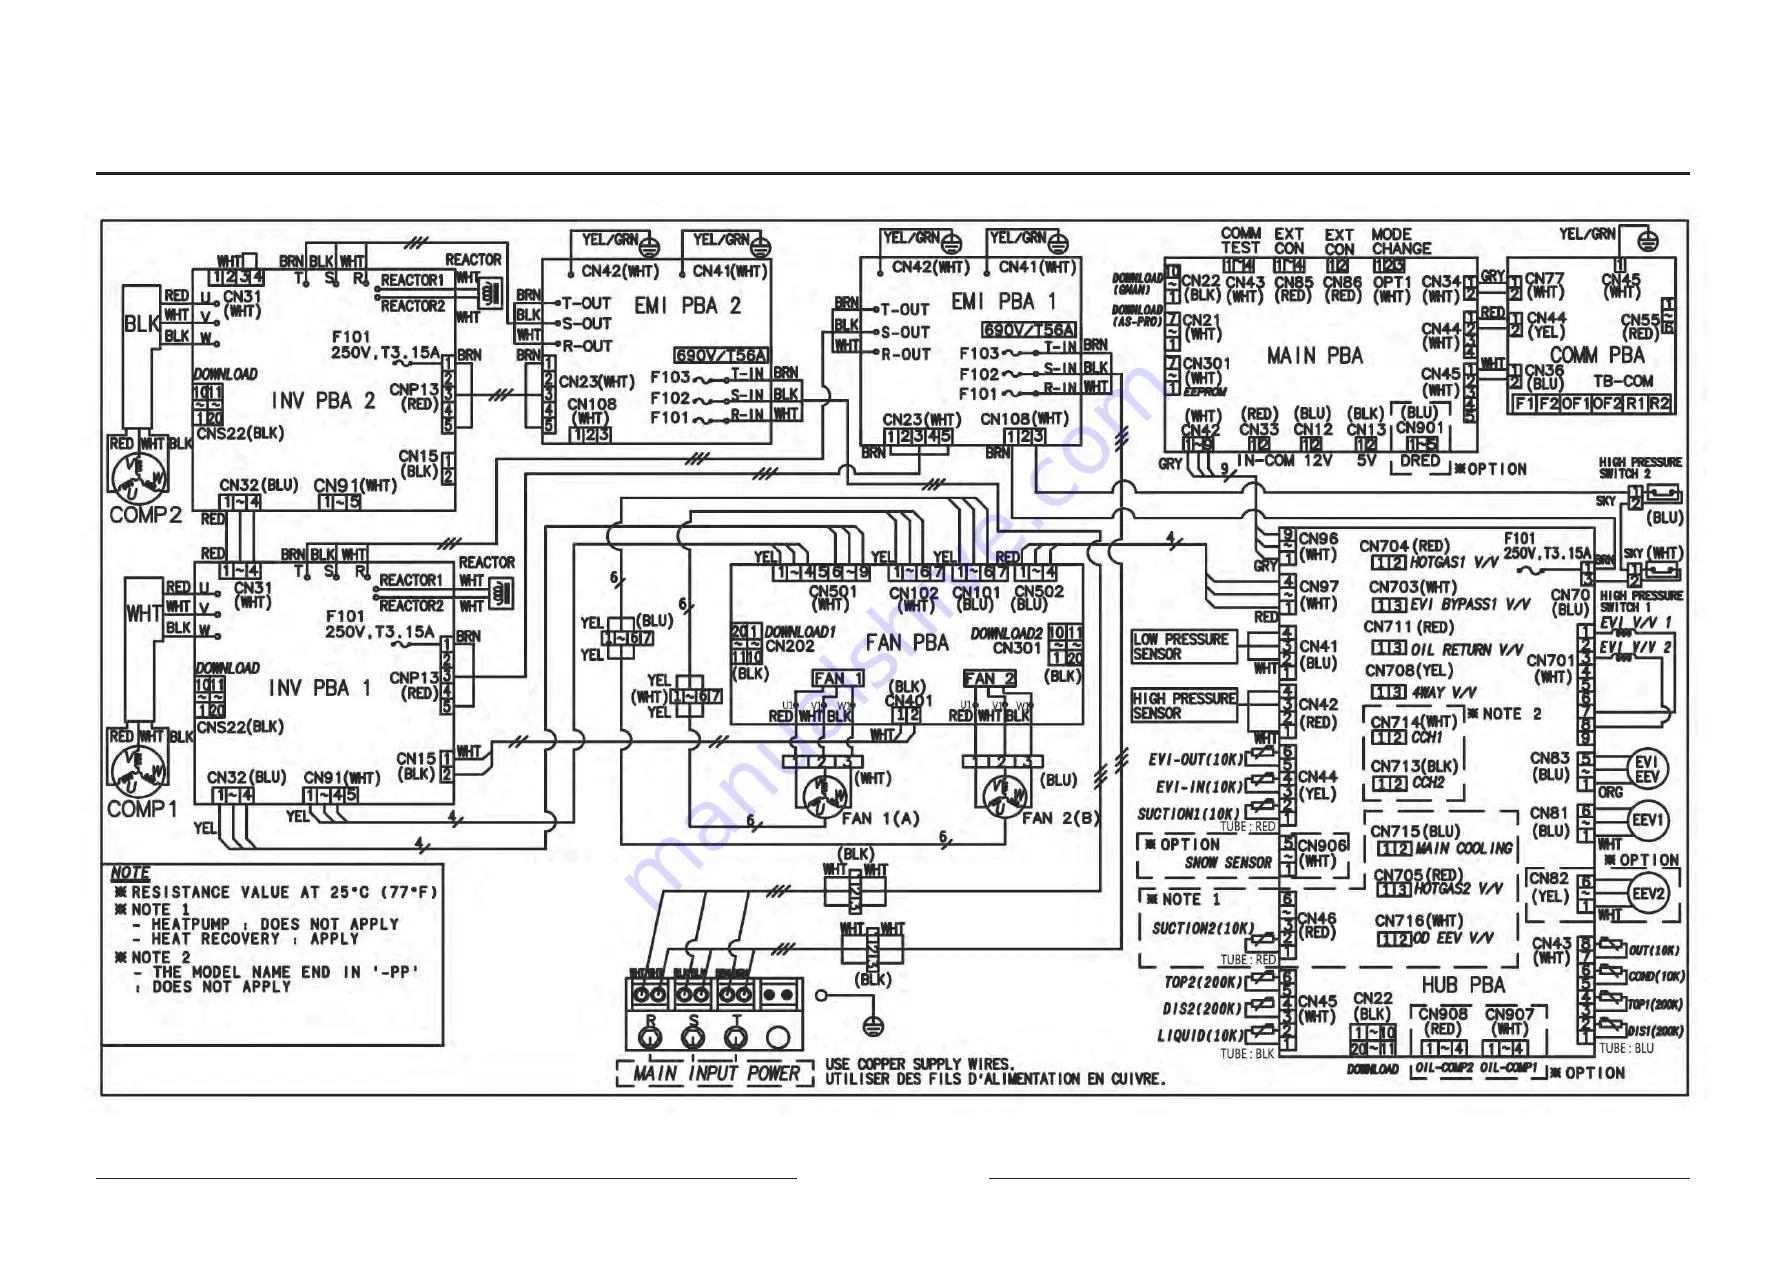Click the EMI PBA 1 label
The height and width of the screenshot is (1263, 1786).
pos(1003,301)
